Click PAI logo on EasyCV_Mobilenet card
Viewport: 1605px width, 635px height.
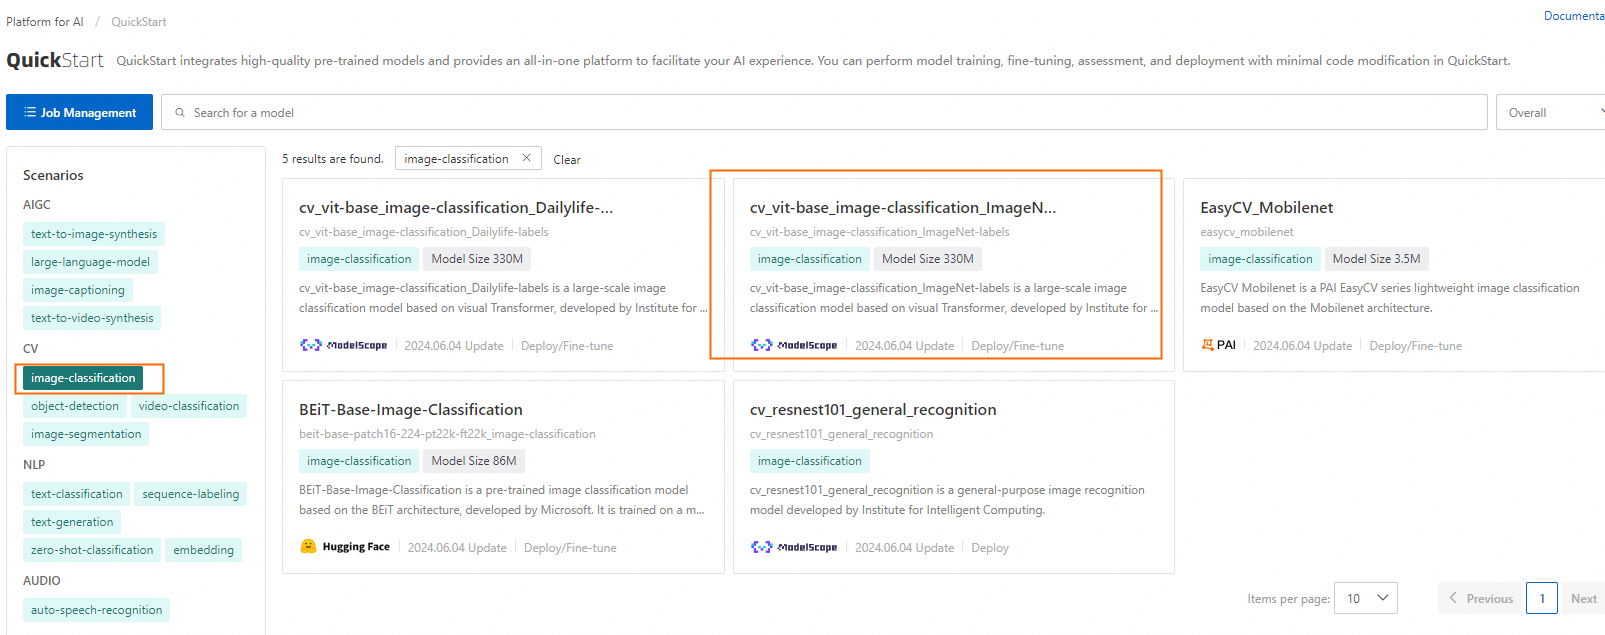pos(1218,345)
